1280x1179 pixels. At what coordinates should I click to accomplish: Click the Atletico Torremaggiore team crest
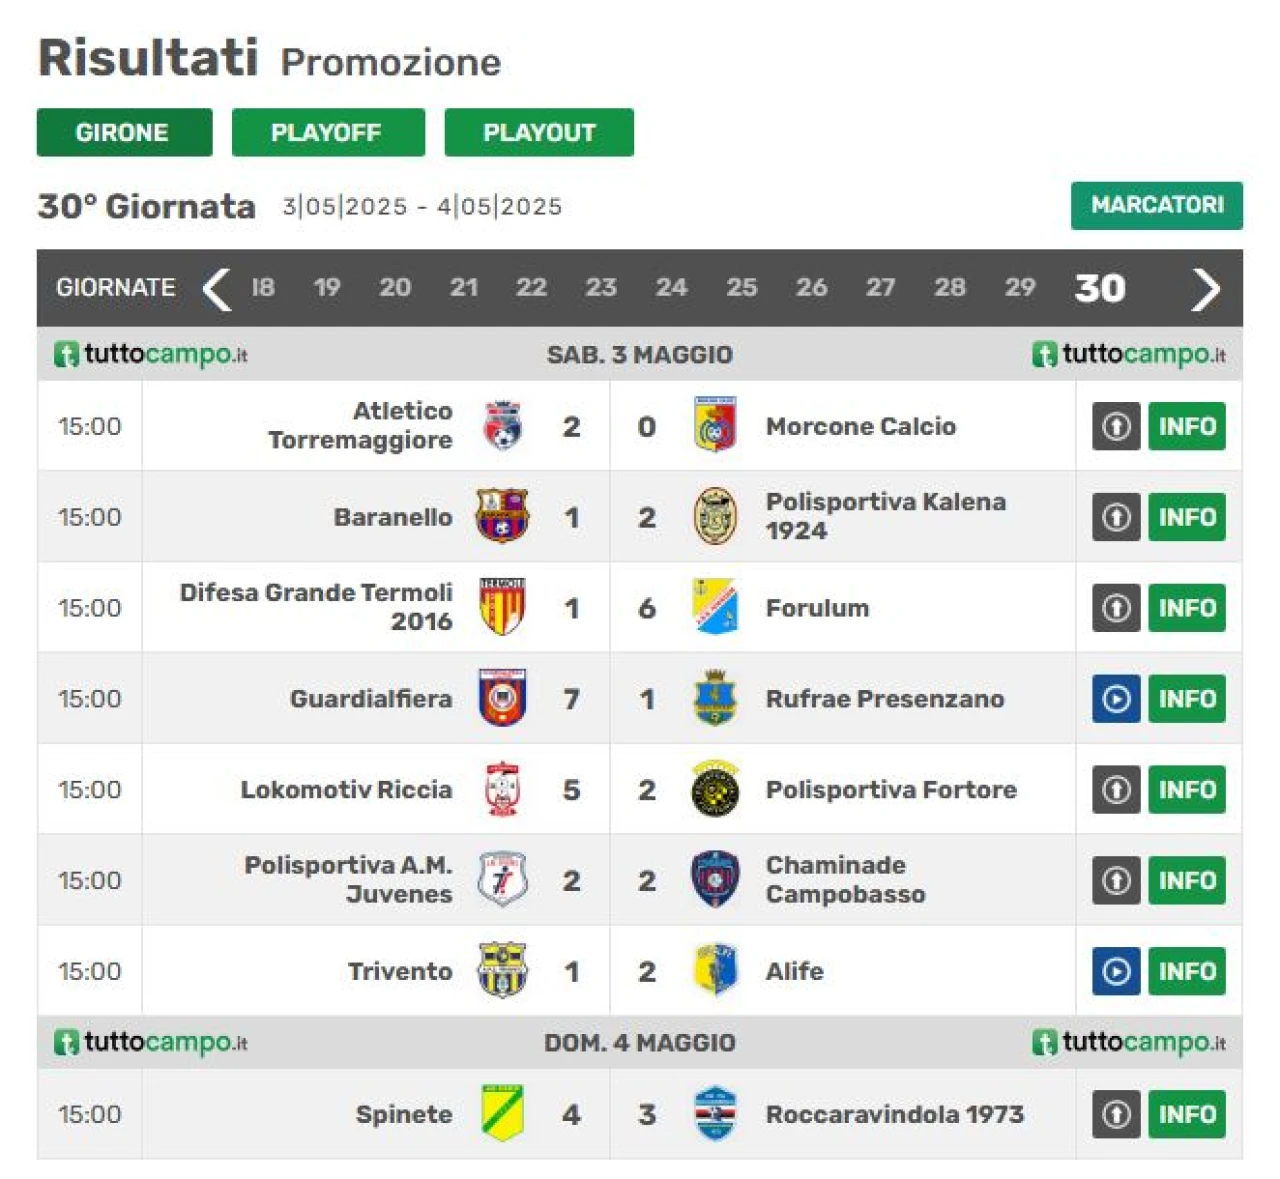pos(502,426)
